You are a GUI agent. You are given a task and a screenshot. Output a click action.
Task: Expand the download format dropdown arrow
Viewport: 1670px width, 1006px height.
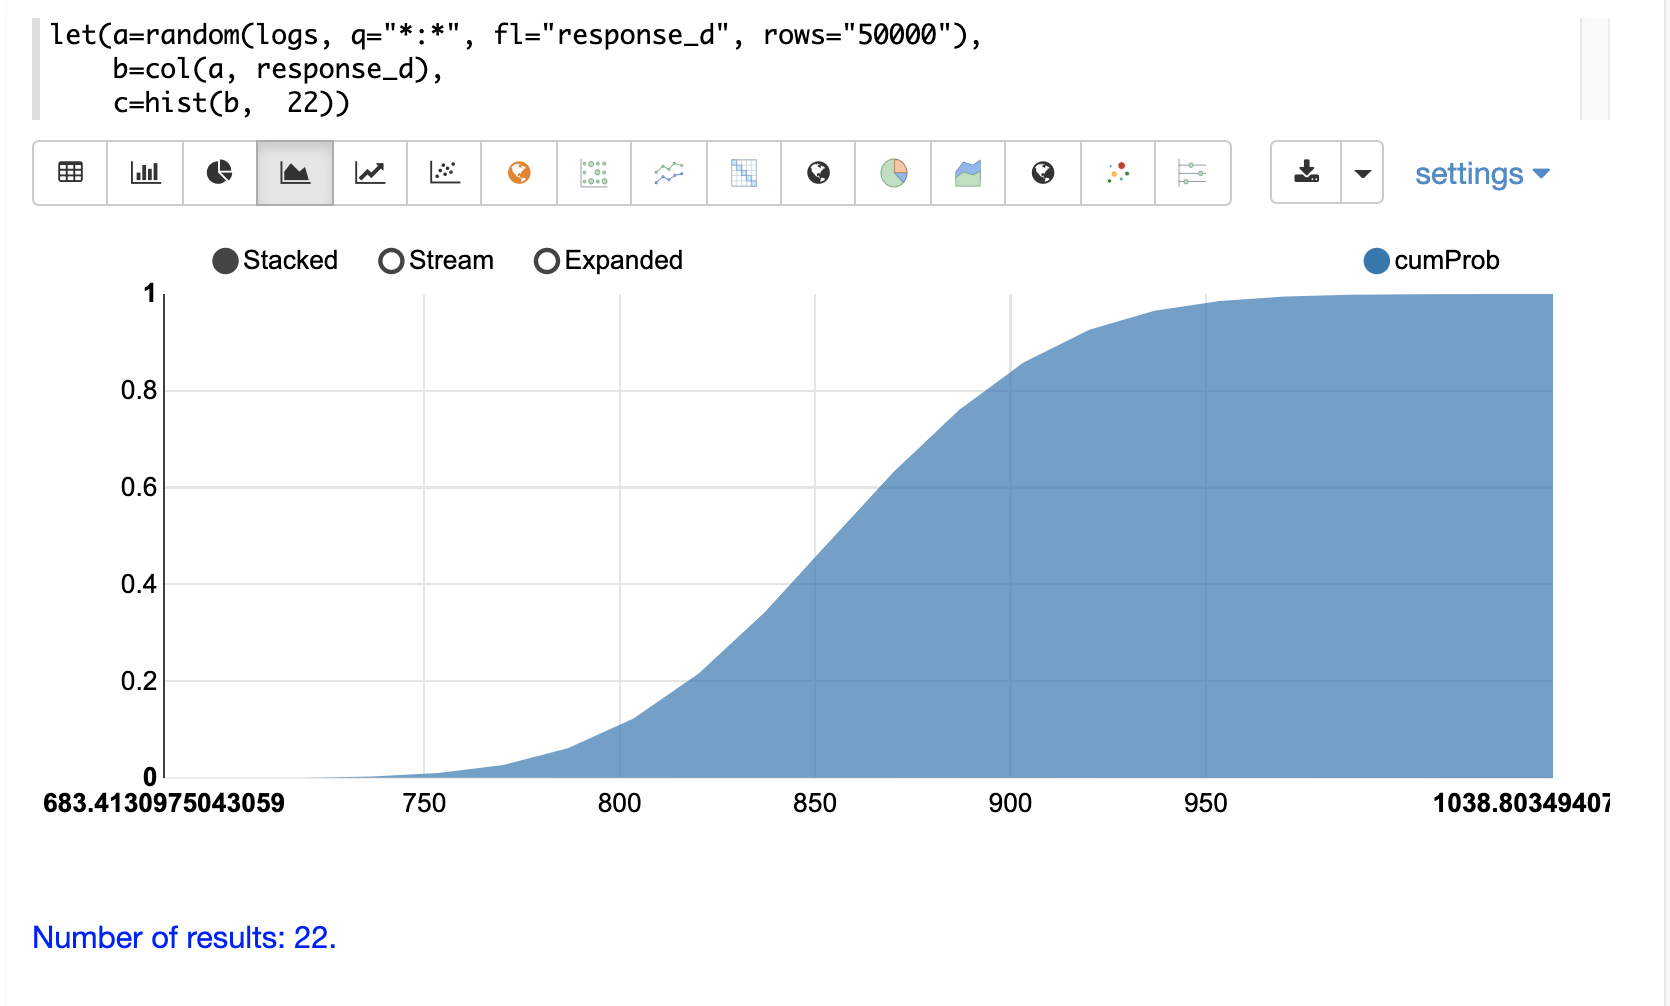1362,173
